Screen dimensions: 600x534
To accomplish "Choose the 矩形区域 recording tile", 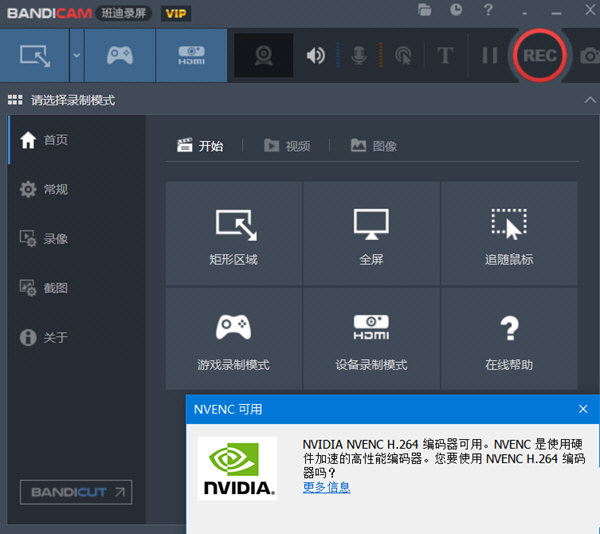I will (x=233, y=233).
